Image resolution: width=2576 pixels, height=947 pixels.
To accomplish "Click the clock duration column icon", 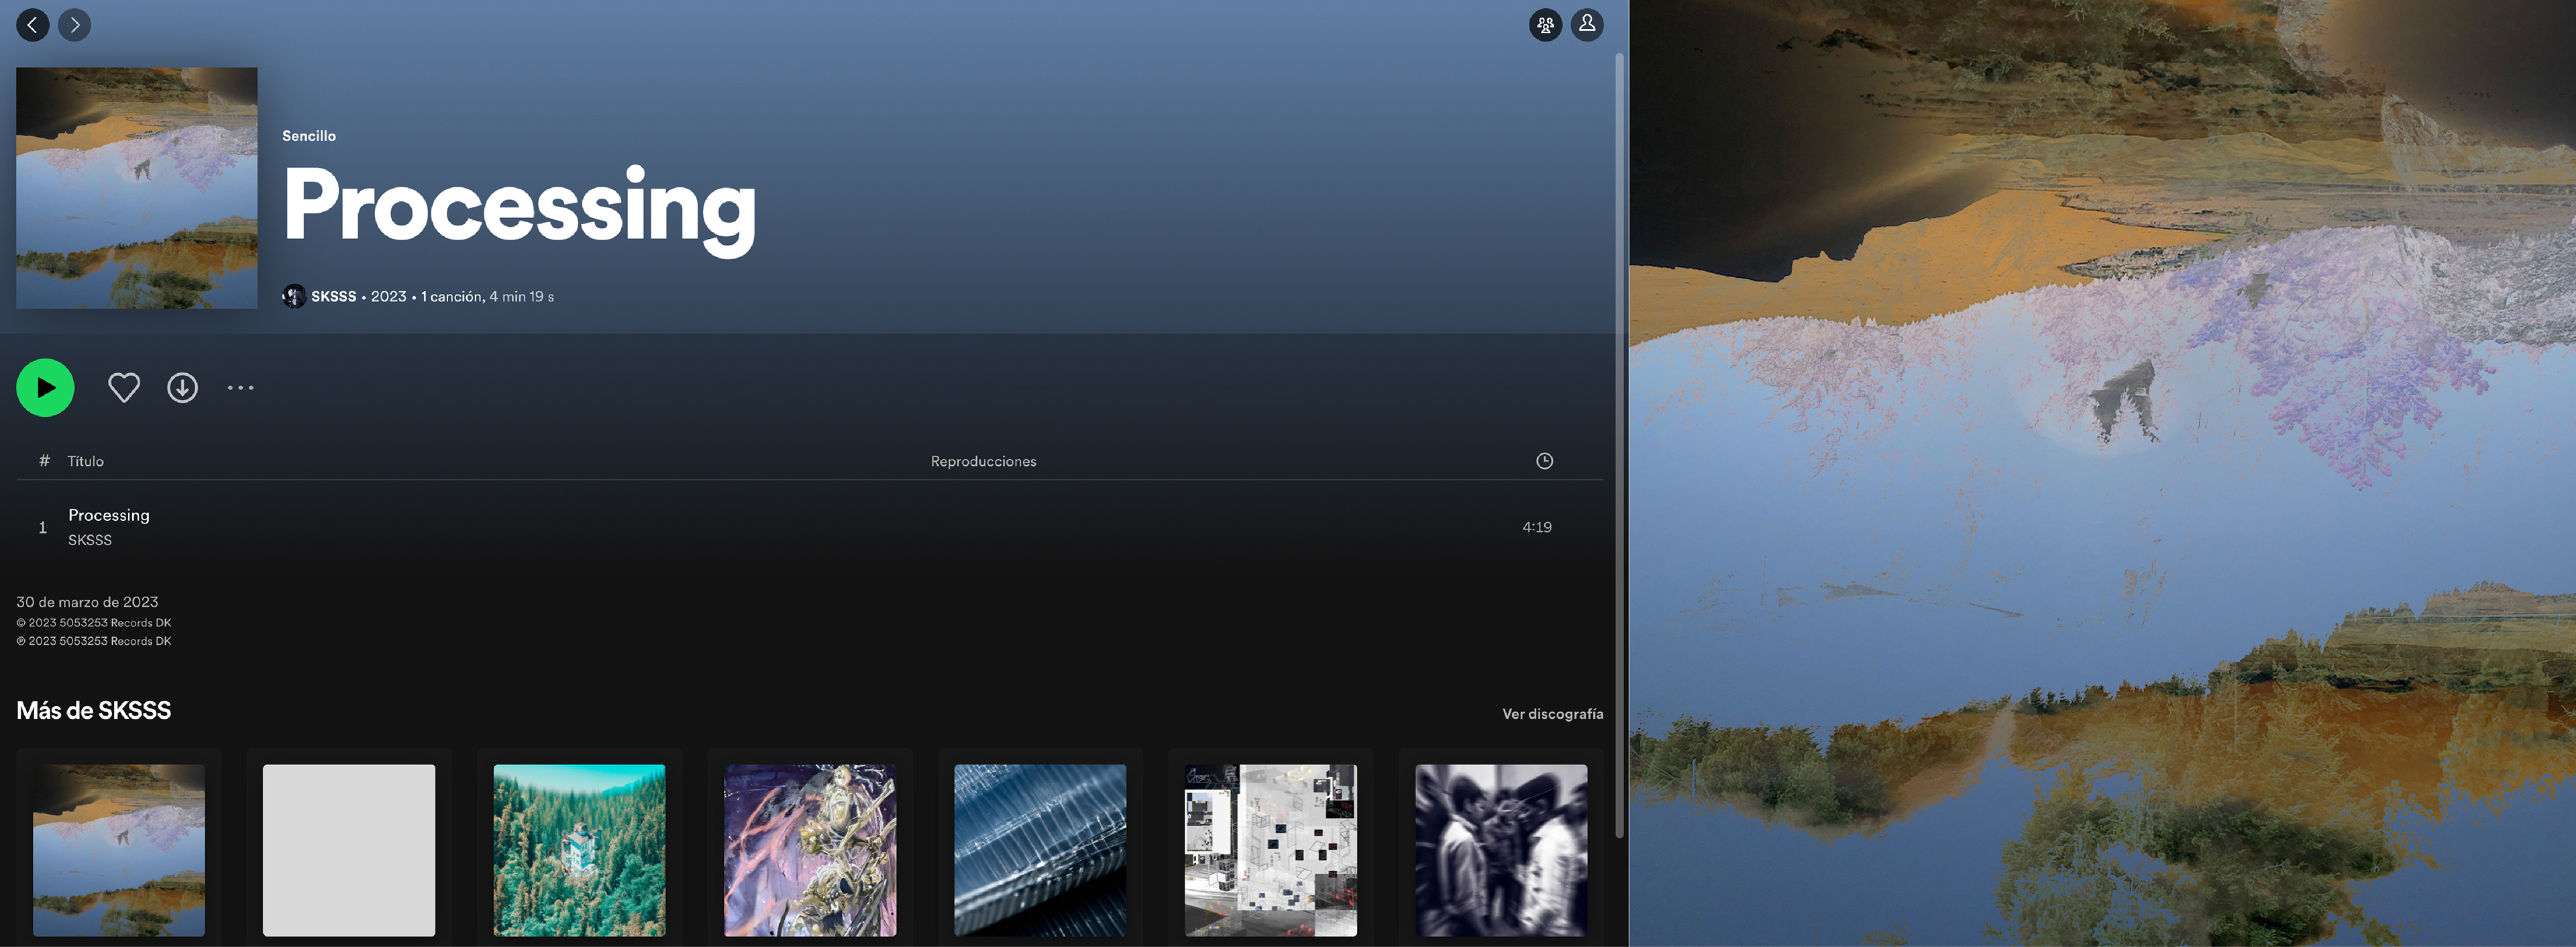I will tap(1544, 461).
